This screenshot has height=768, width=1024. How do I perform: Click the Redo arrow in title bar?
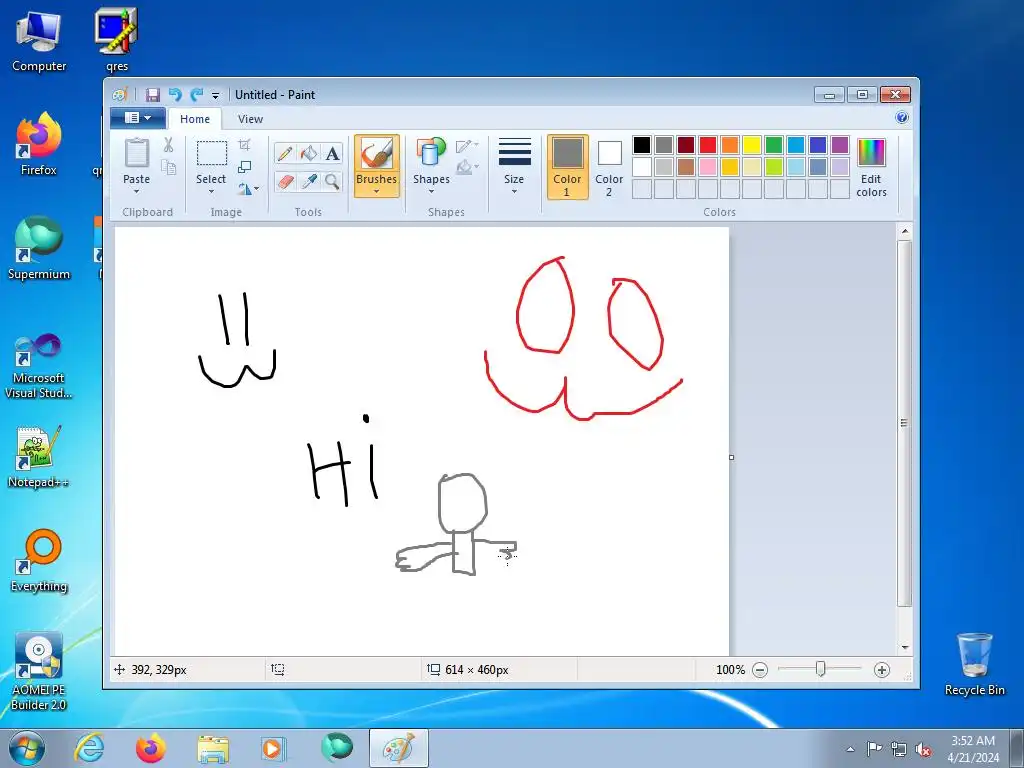click(x=196, y=95)
